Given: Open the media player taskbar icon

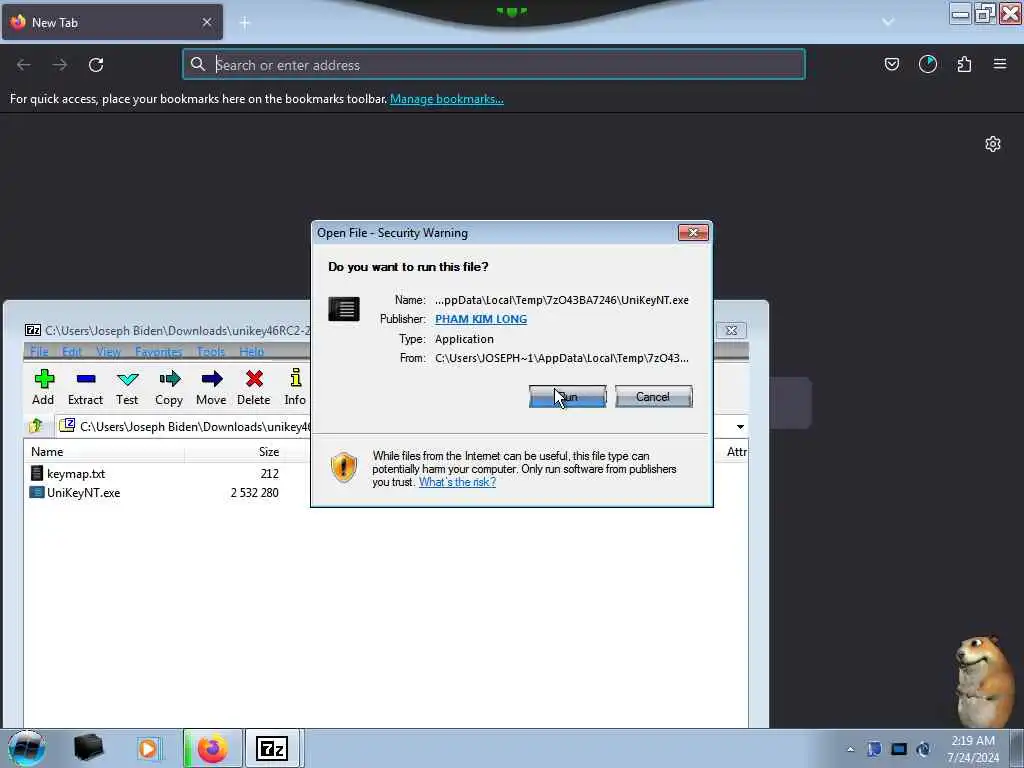Looking at the screenshot, I should [148, 748].
